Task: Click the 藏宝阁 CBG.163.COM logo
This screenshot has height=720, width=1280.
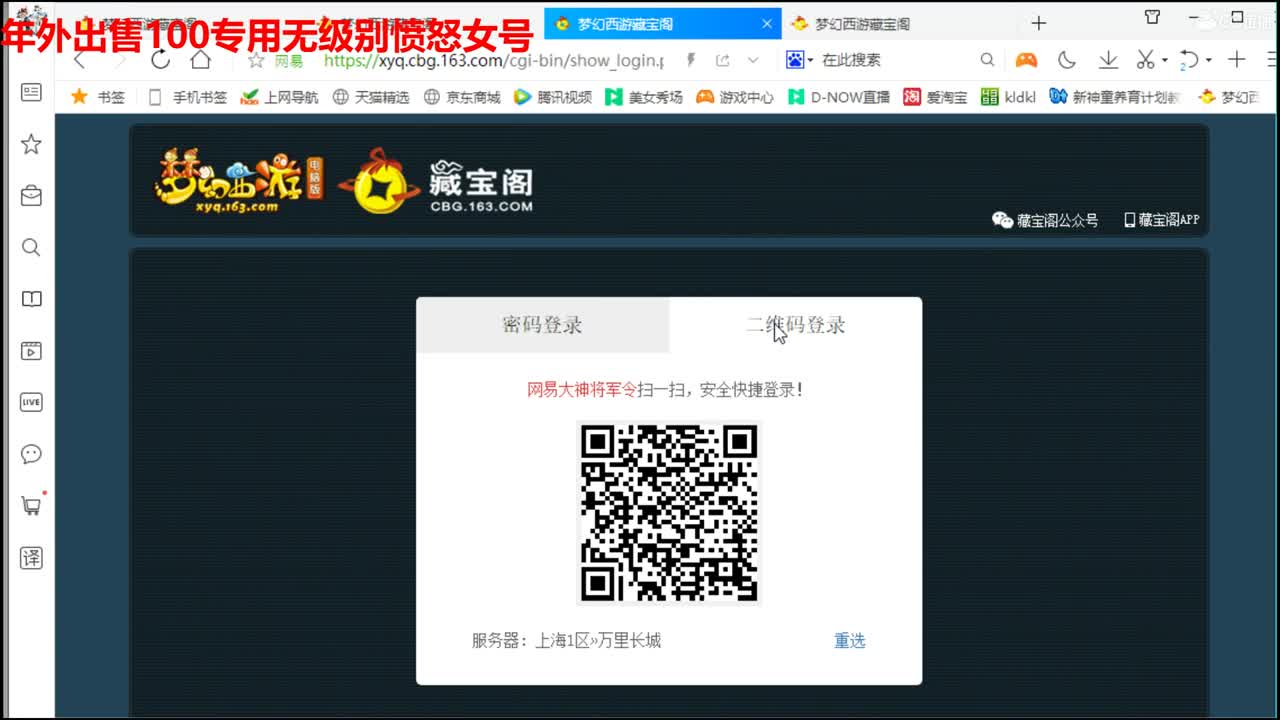Action: click(436, 182)
